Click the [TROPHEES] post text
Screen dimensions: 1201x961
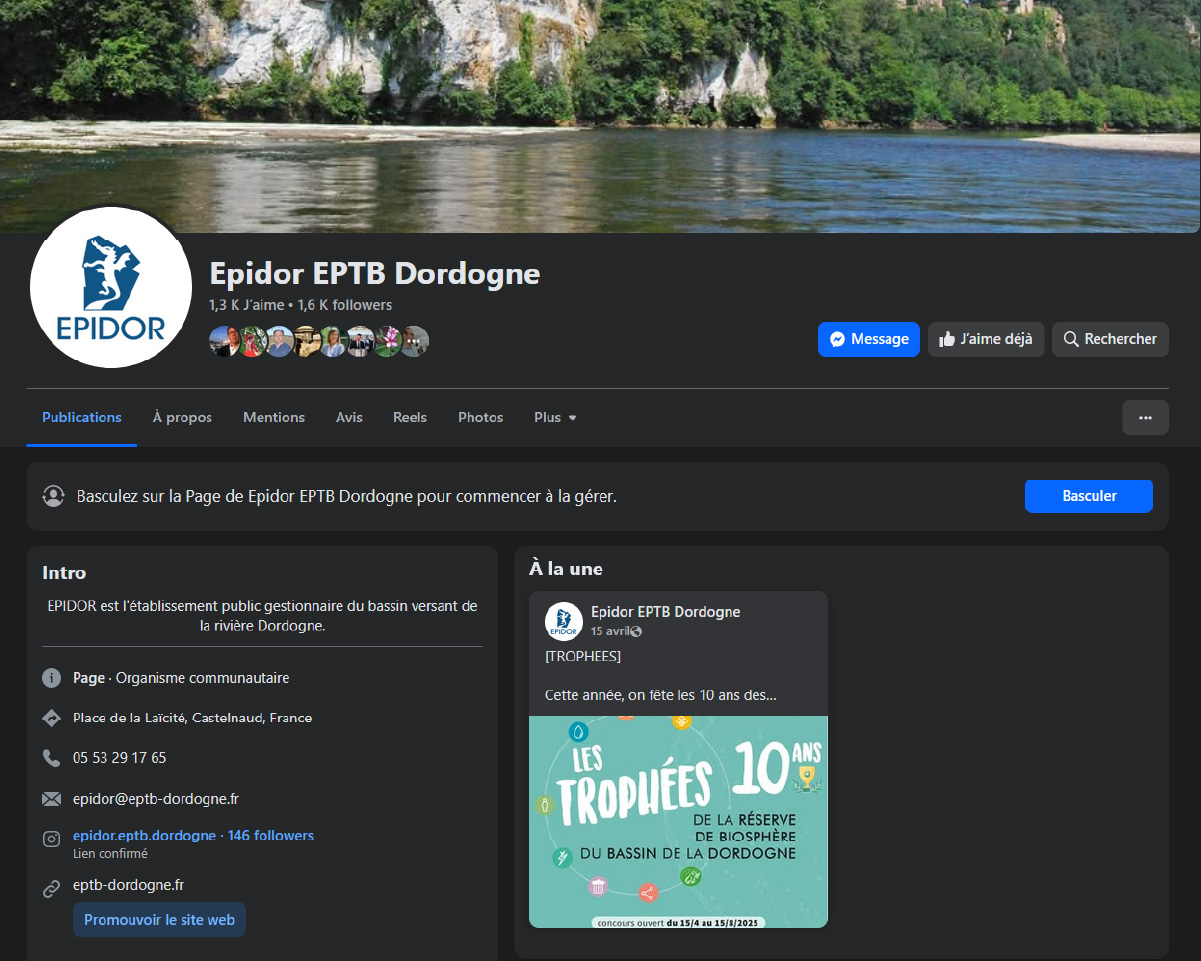pyautogui.click(x=583, y=656)
